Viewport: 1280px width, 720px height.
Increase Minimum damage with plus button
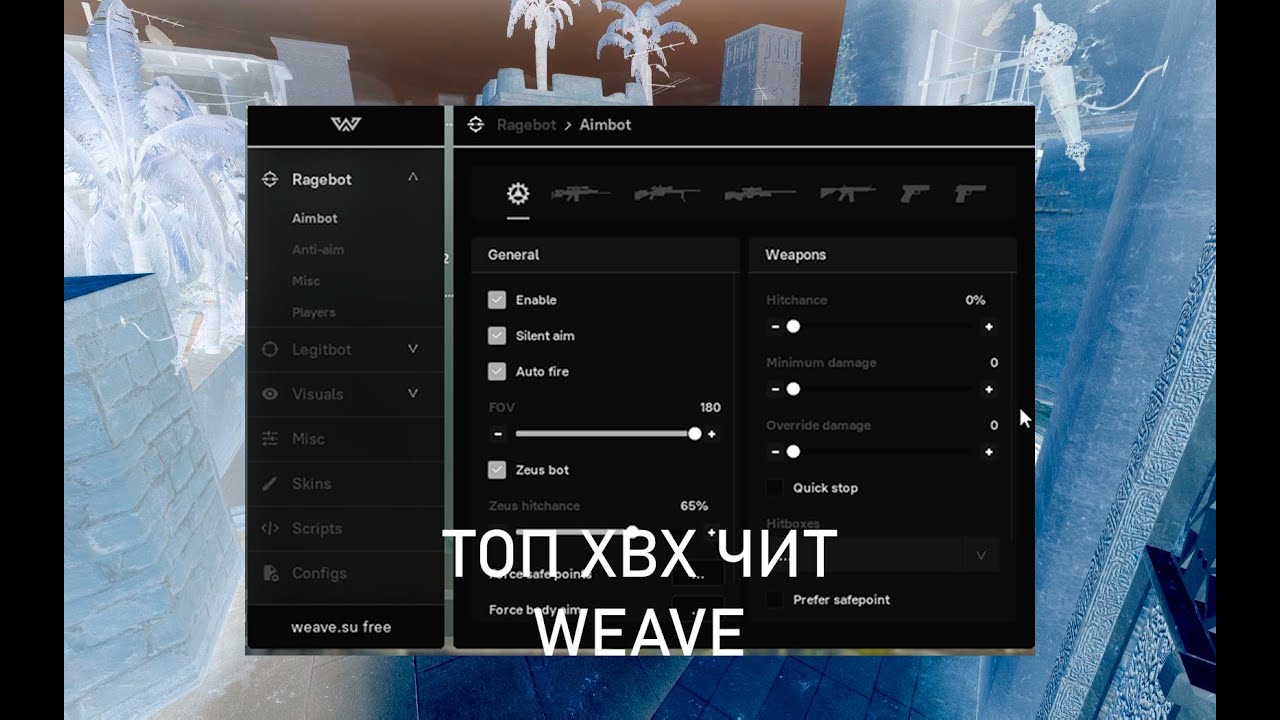[x=989, y=390]
